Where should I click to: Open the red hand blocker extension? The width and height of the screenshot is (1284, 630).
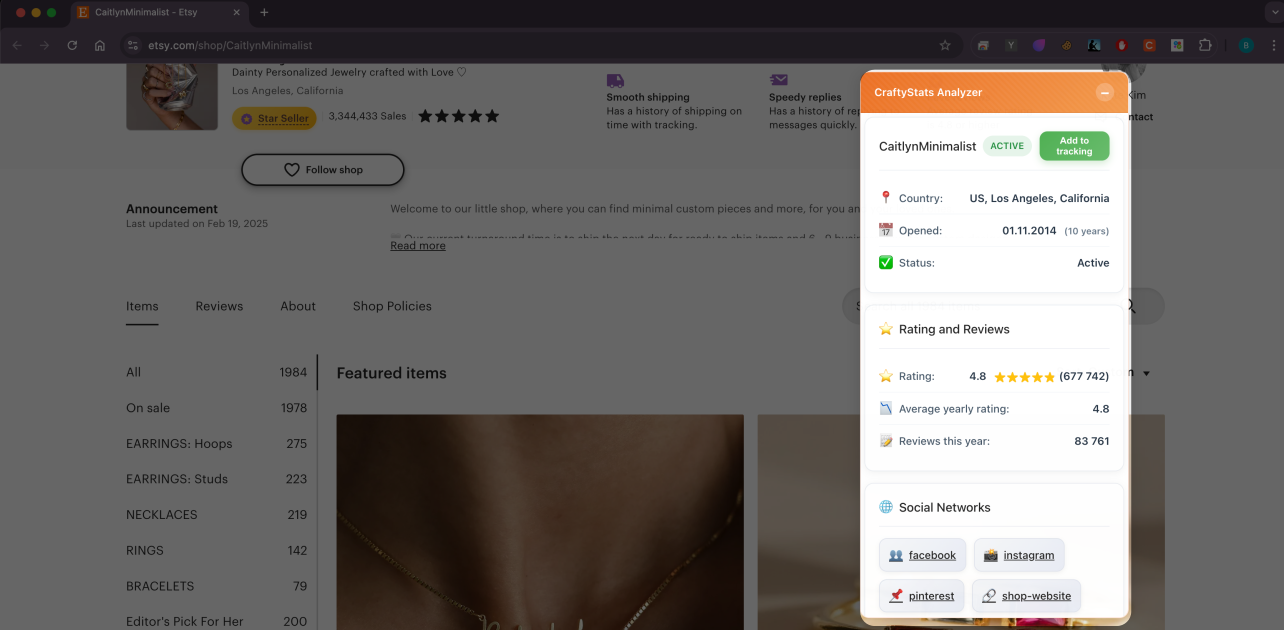tap(1122, 45)
